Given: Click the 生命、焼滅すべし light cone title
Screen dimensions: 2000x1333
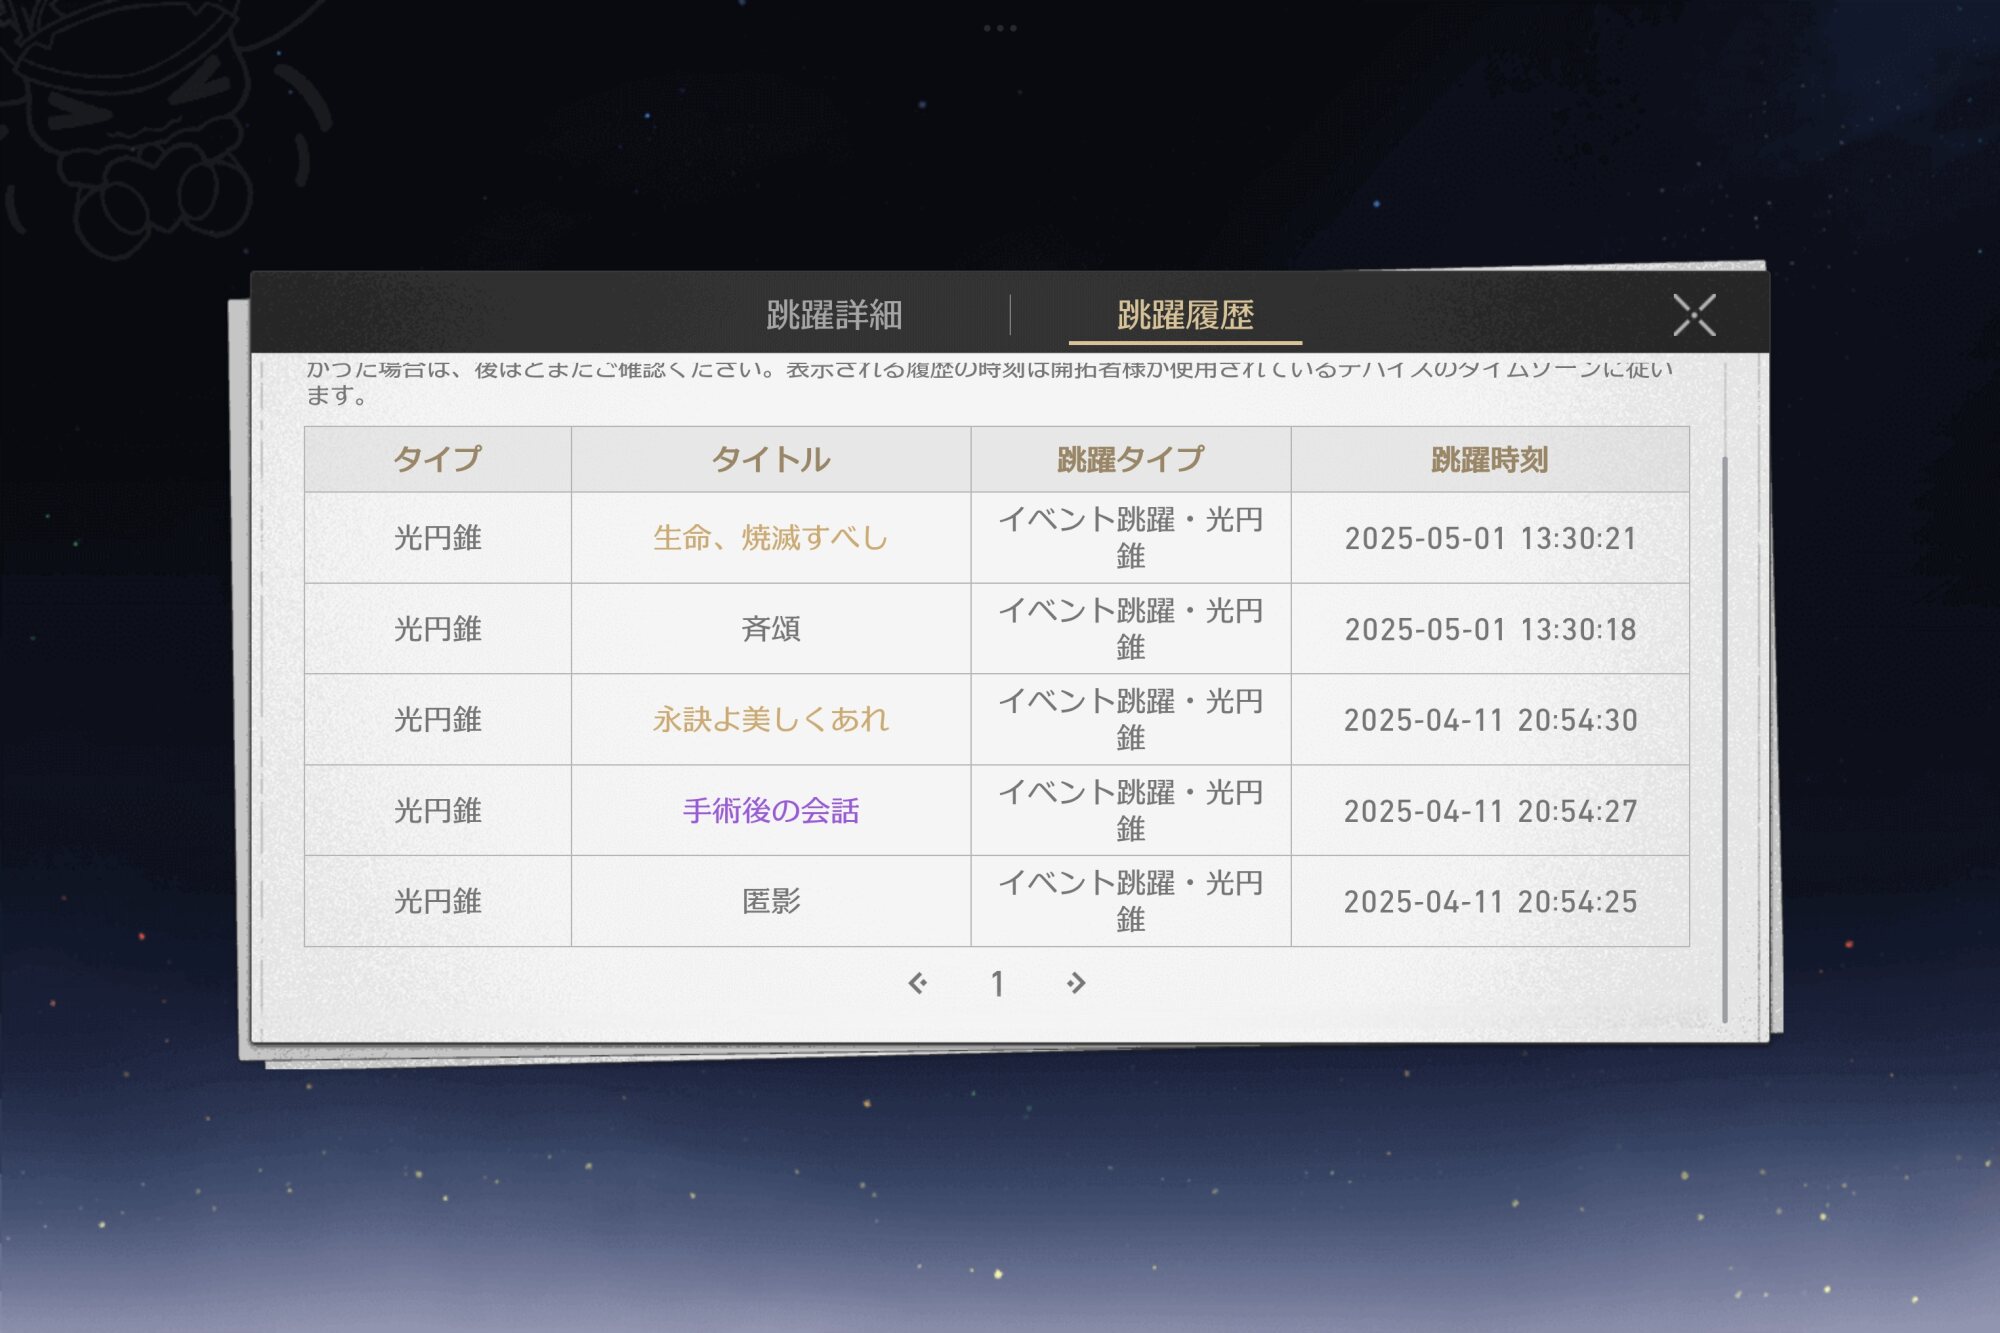Looking at the screenshot, I should tap(770, 538).
